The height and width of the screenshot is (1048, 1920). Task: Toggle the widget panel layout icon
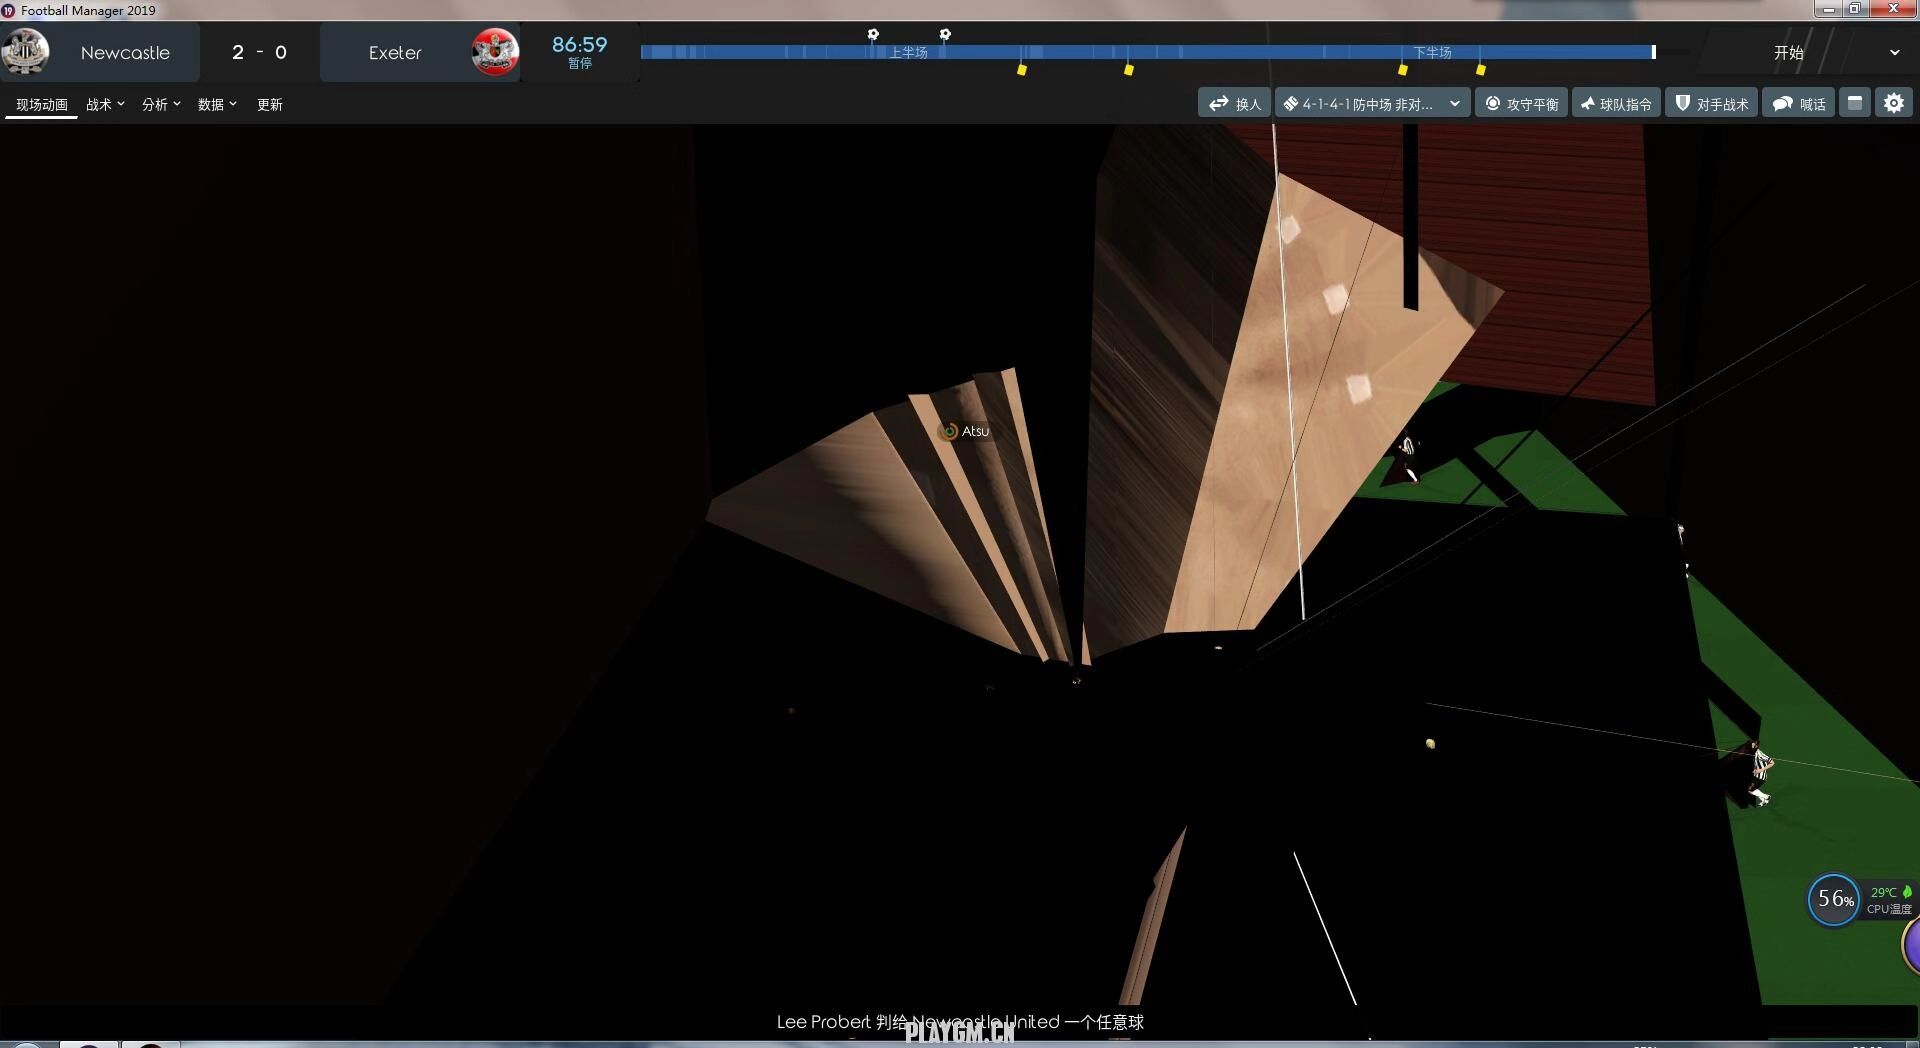coord(1855,103)
